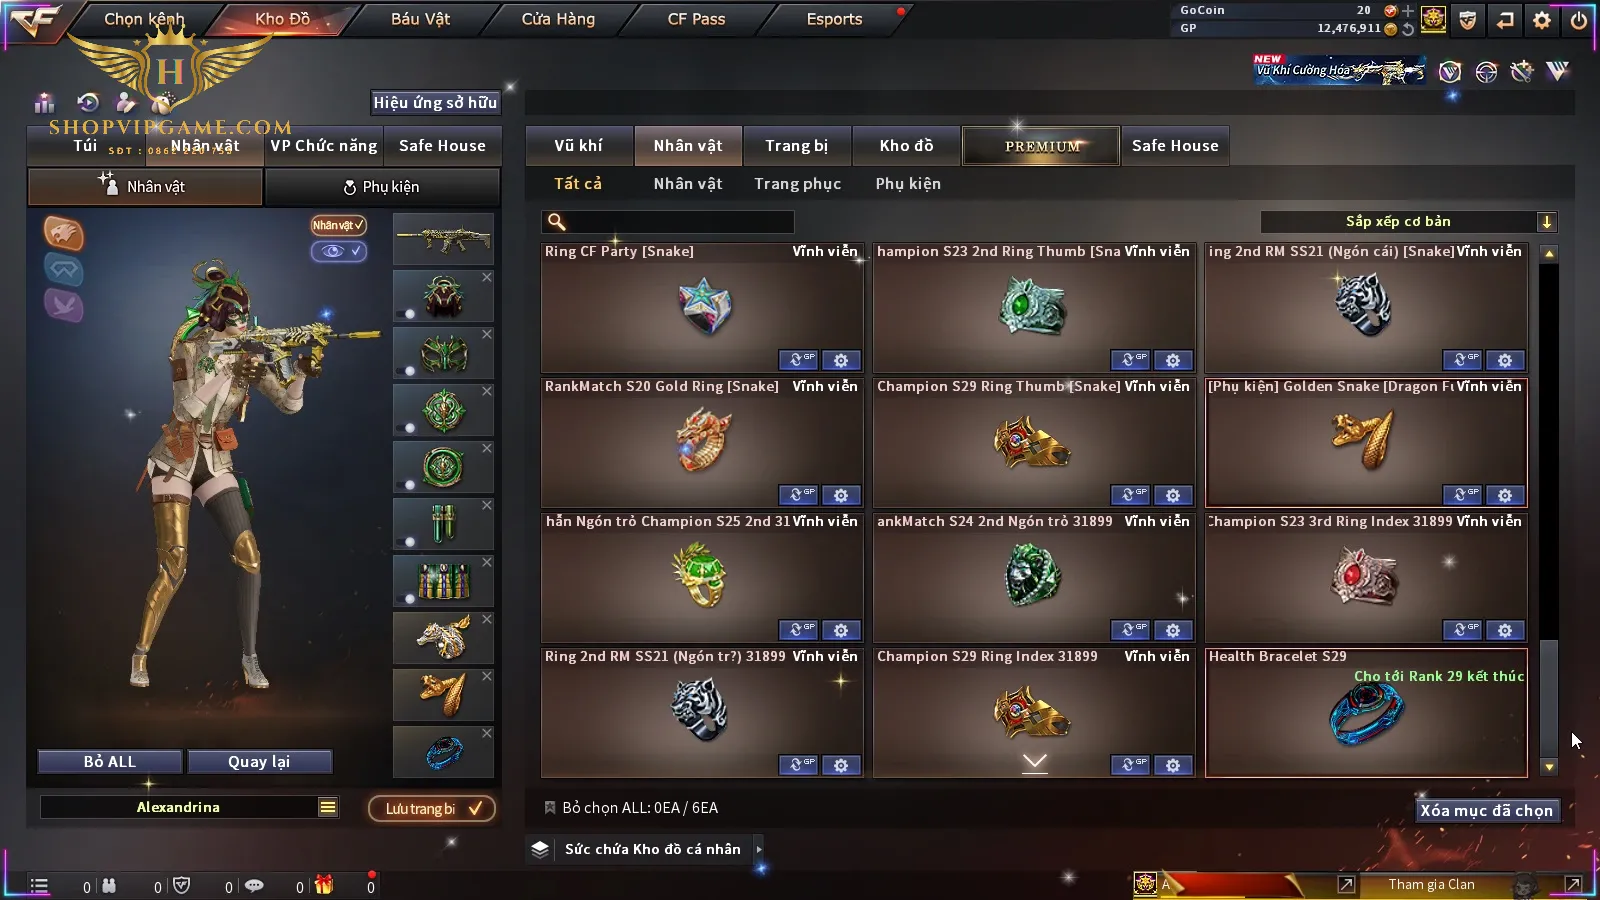Open gear settings on Ring CF Party [Snake]

point(841,360)
